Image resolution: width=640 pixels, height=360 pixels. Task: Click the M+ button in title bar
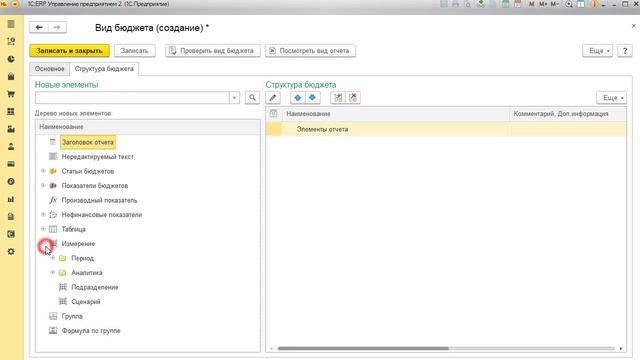(543, 4)
